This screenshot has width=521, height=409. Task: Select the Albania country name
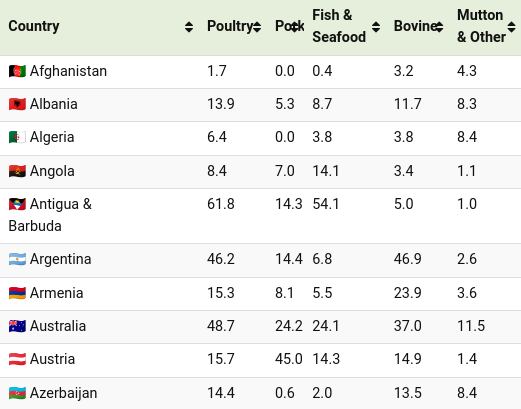click(54, 104)
